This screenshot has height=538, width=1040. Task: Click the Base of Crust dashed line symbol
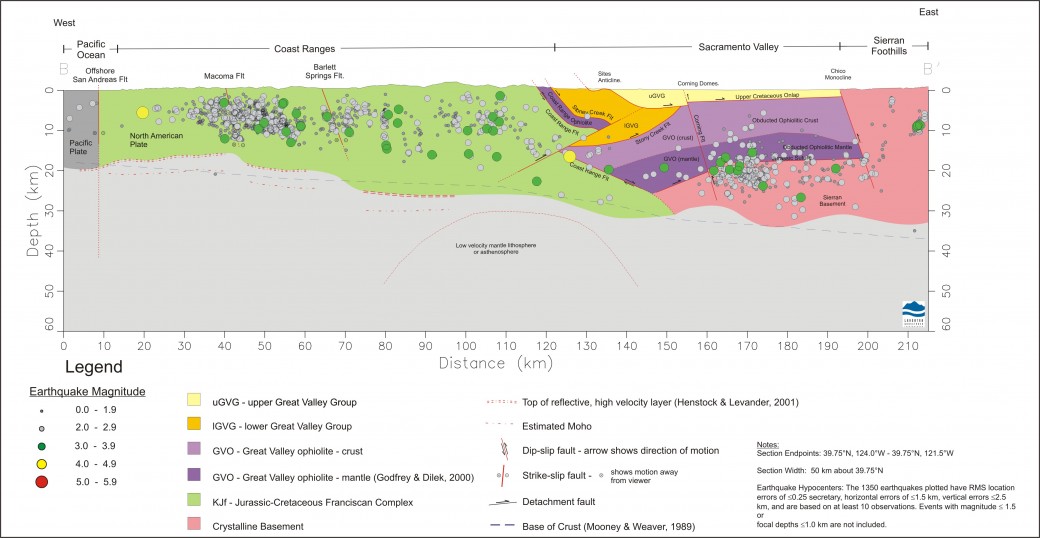502,527
